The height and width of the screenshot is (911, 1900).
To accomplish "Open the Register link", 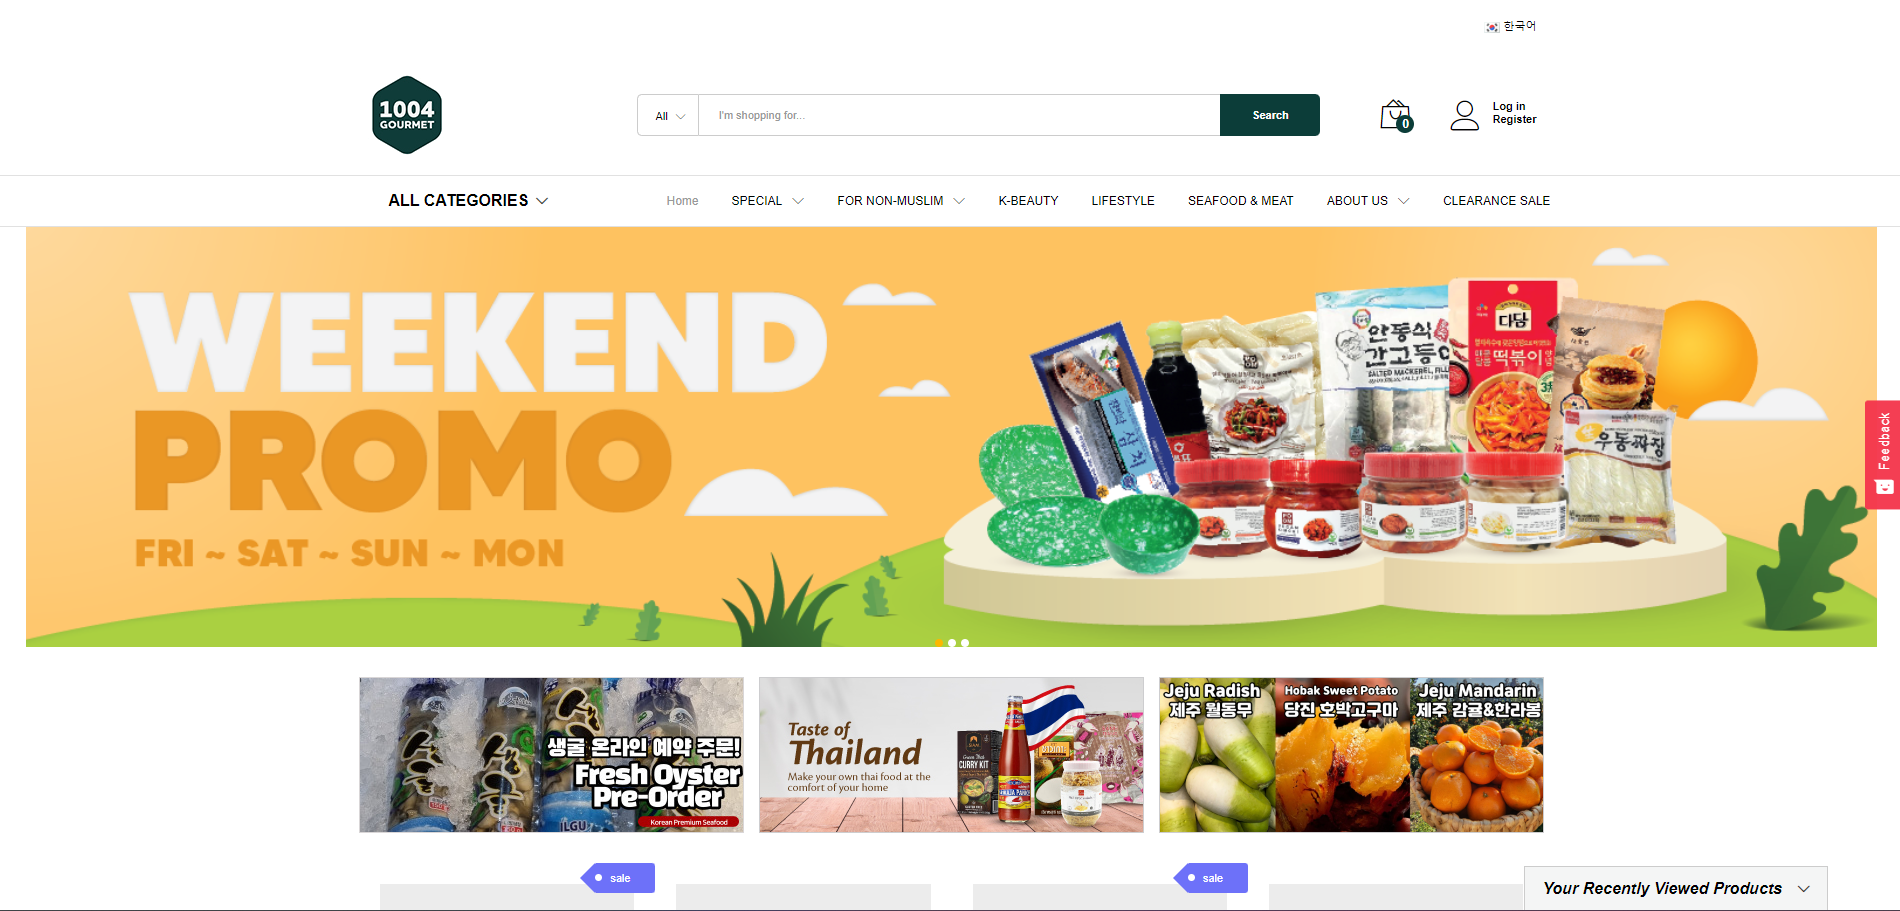I will click(x=1514, y=120).
